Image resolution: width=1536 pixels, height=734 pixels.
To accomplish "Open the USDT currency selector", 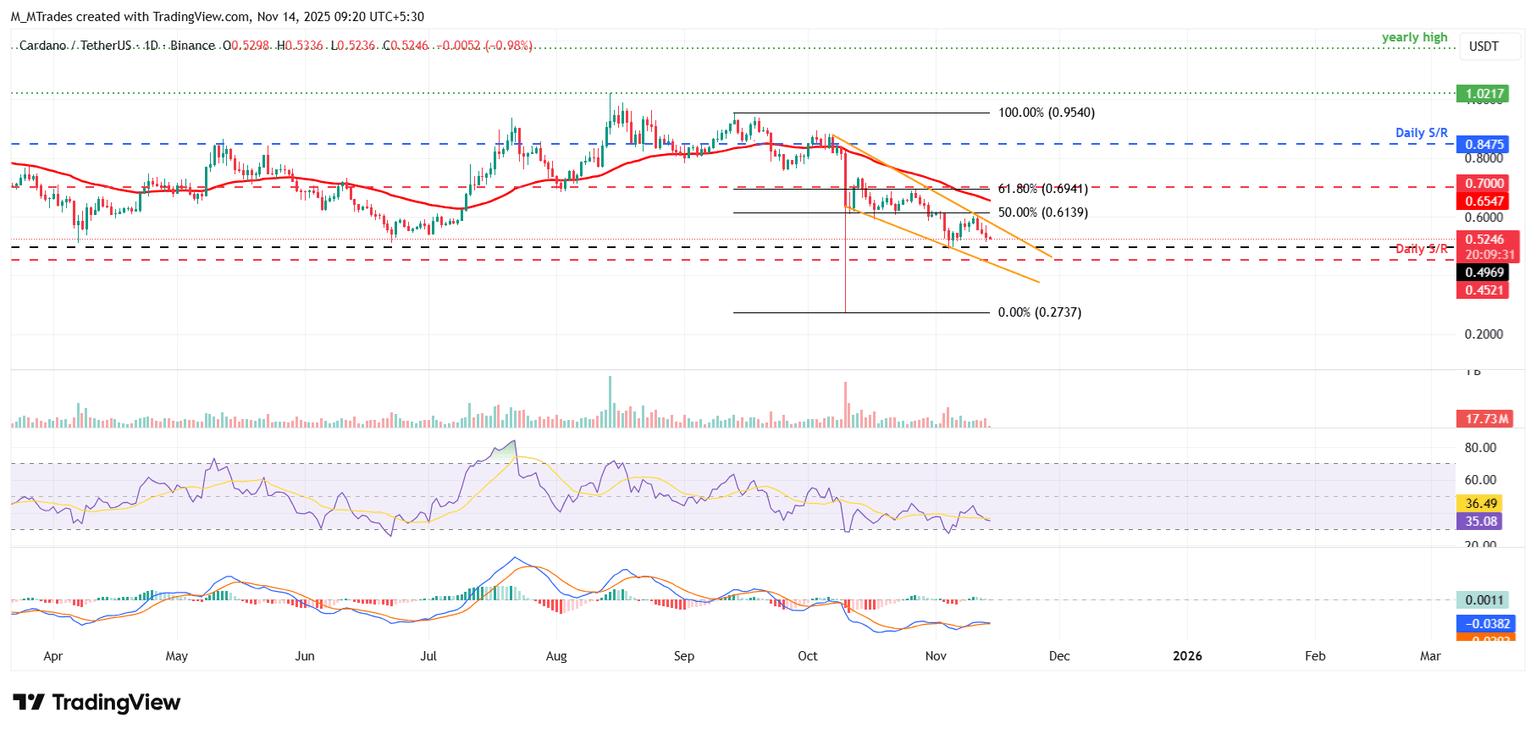I will pyautogui.click(x=1484, y=46).
